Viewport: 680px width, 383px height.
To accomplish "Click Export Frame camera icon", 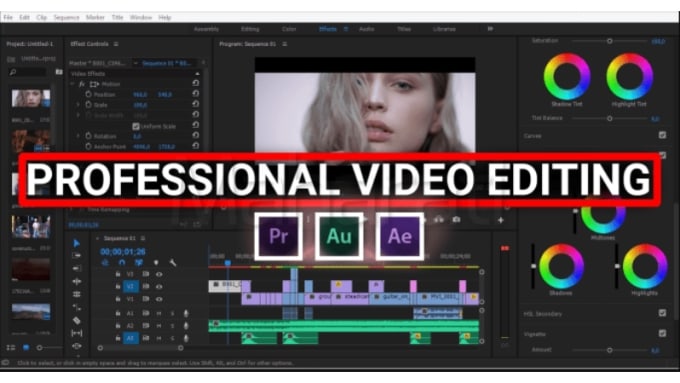I will (x=456, y=220).
